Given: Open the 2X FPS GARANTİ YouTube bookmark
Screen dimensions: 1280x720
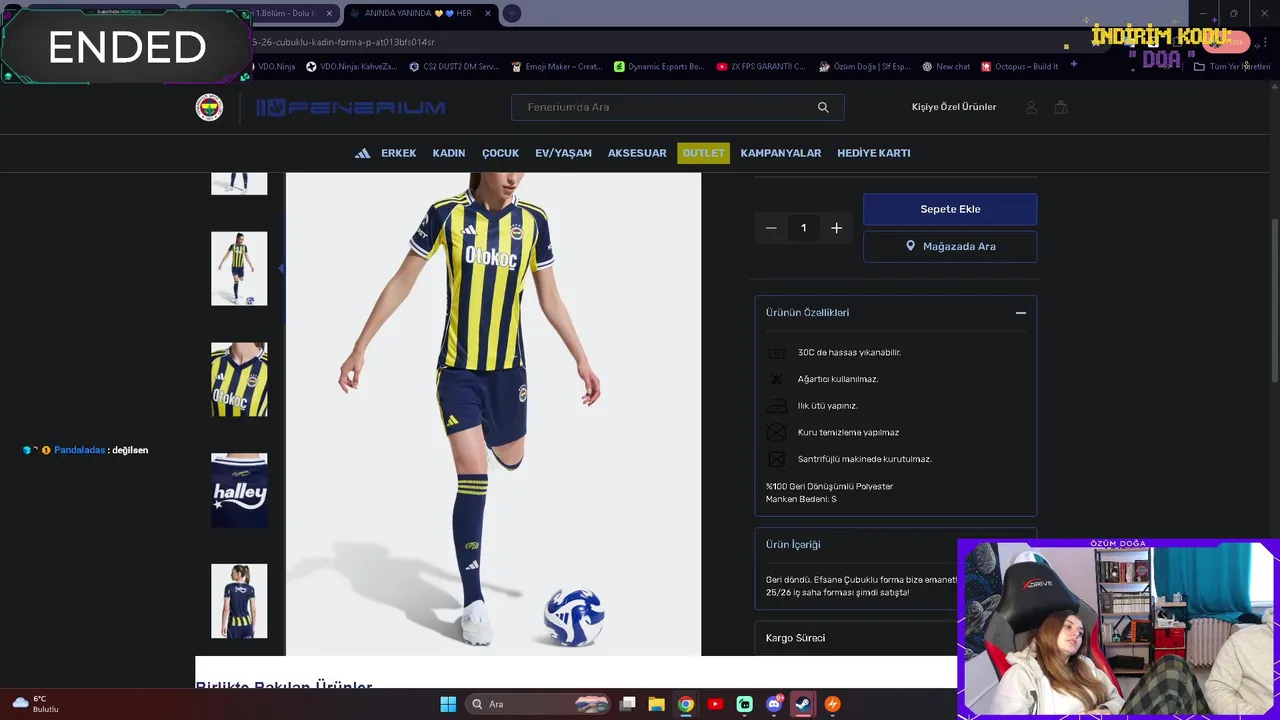Looking at the screenshot, I should tap(761, 66).
